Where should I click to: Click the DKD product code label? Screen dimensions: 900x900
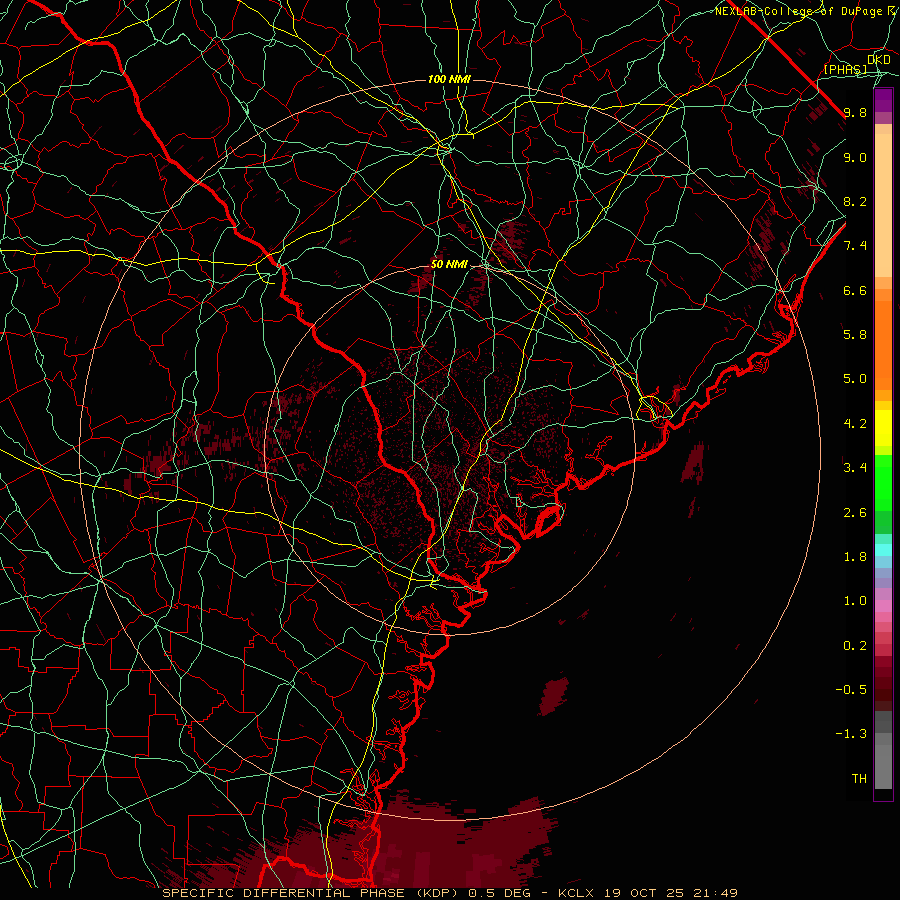click(x=879, y=59)
